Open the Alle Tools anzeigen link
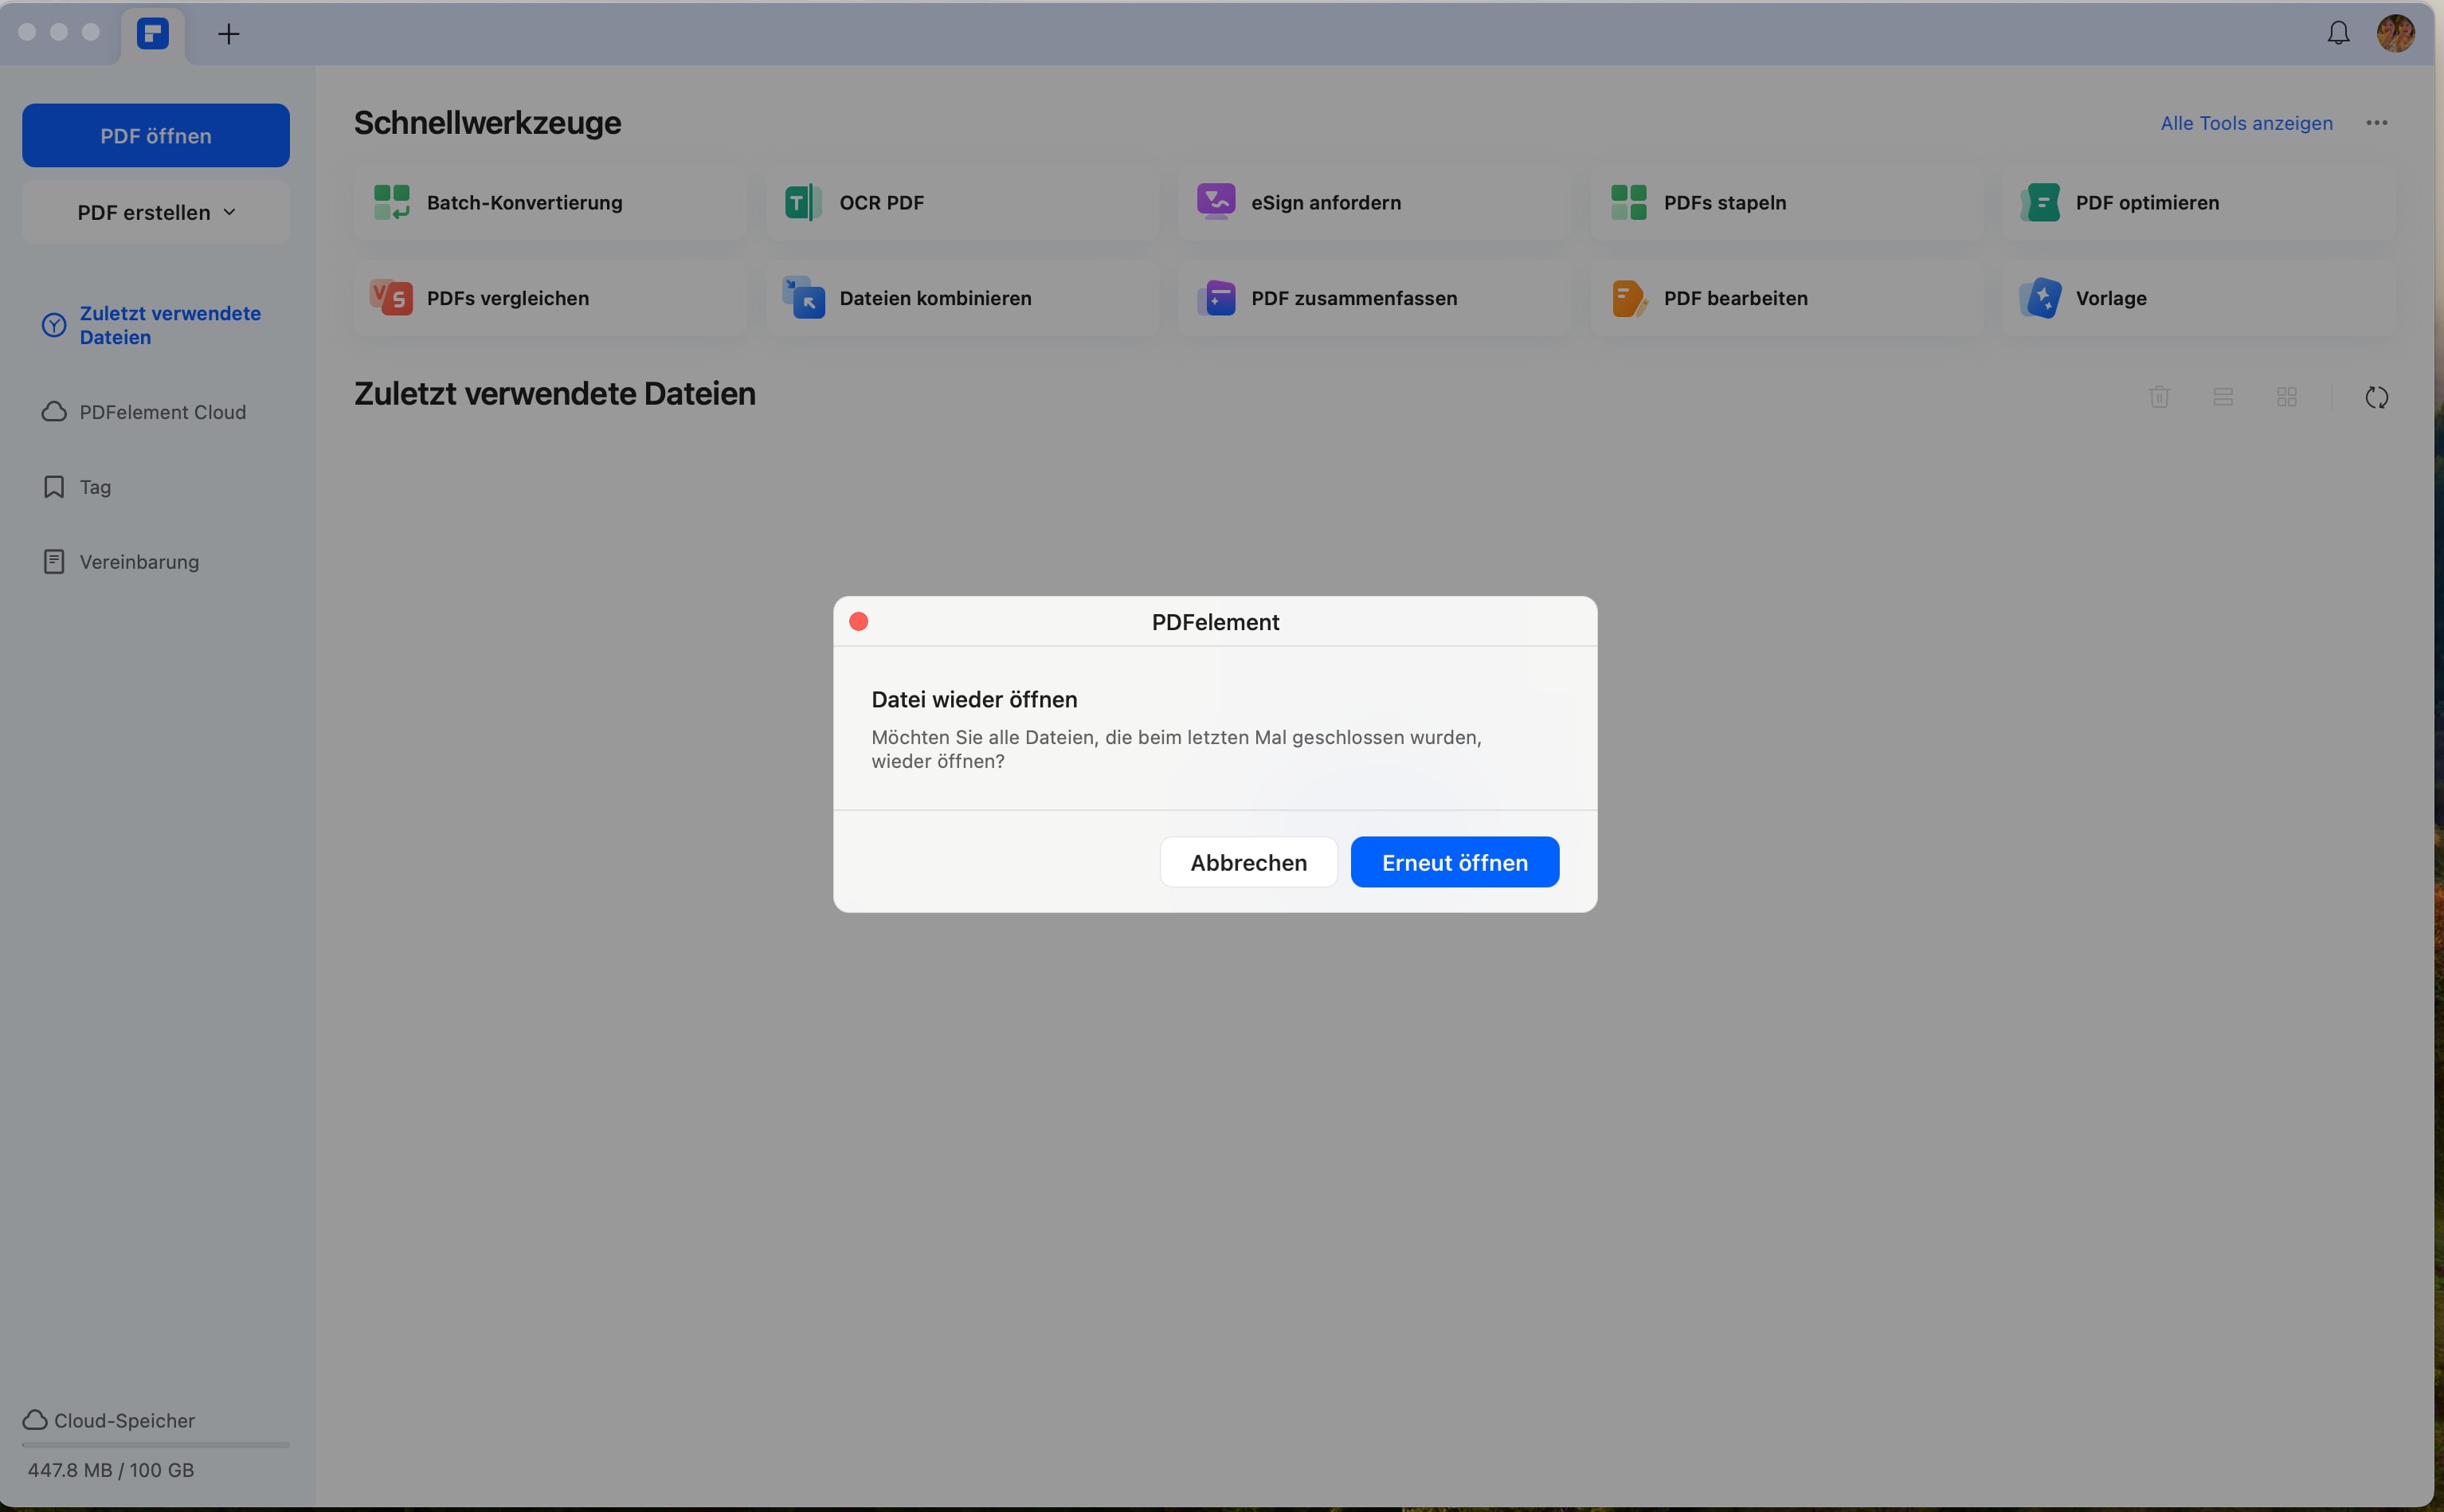 tap(2246, 123)
